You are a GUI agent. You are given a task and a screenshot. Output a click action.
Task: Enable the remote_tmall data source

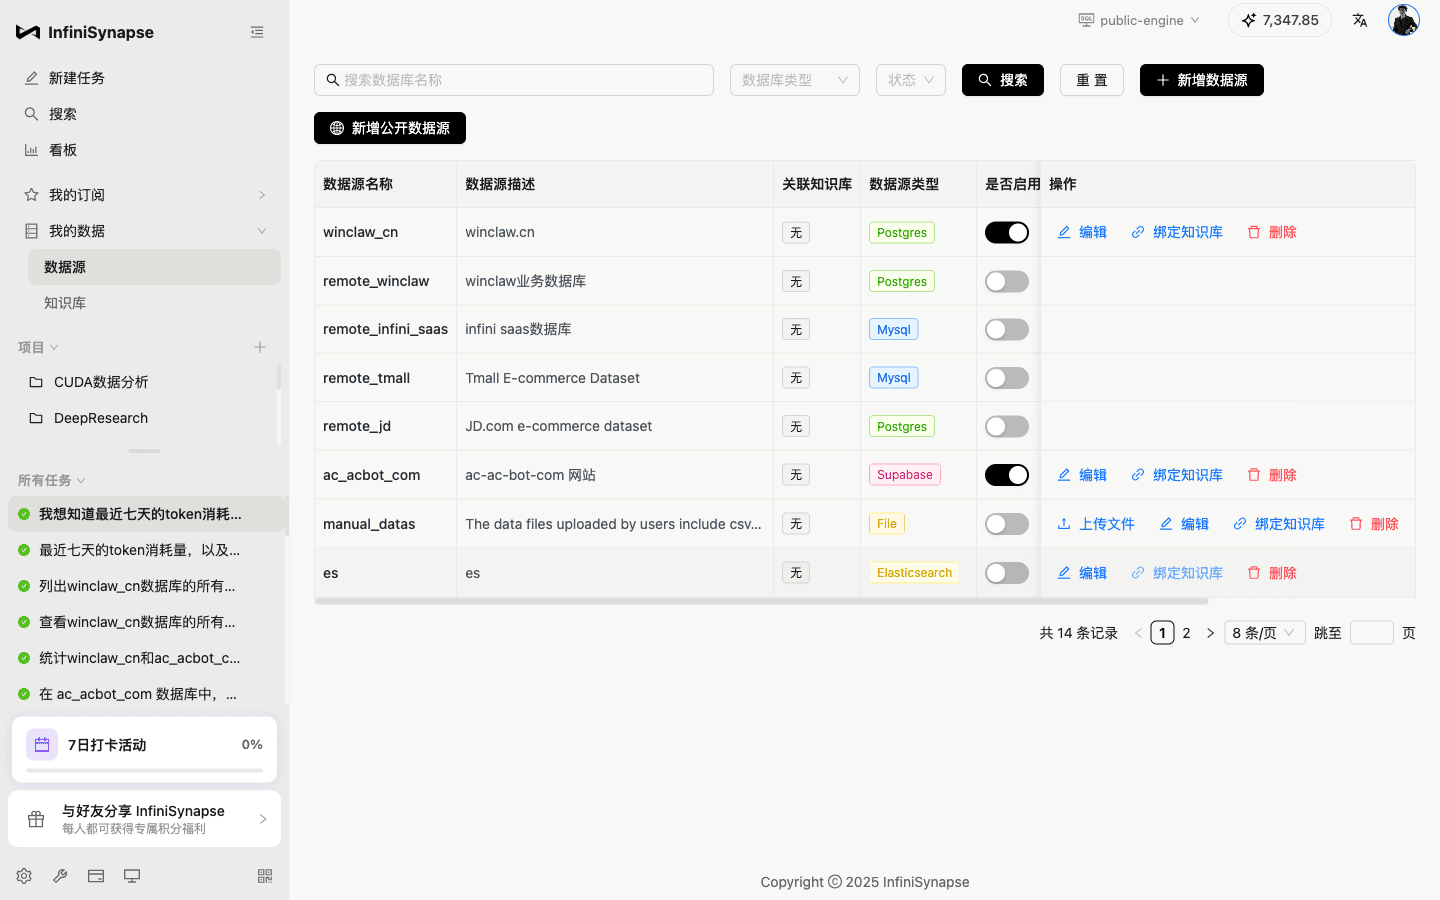click(1006, 377)
